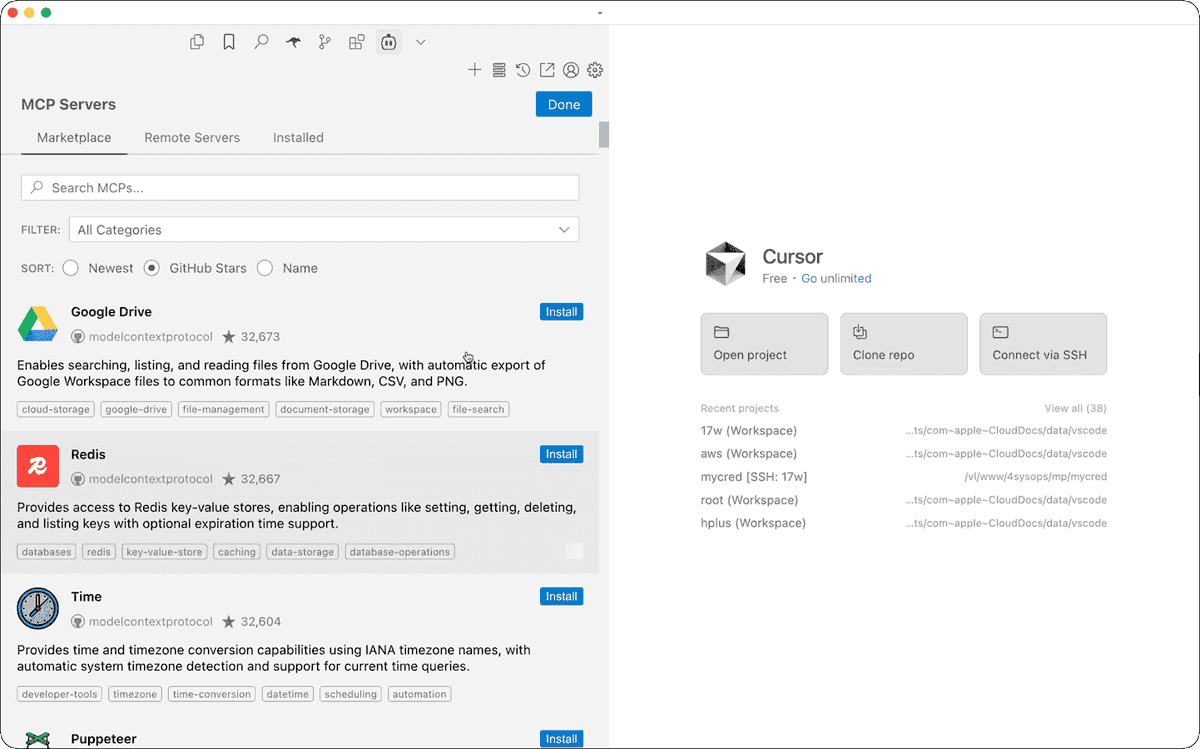Click the Redis star count icon
This screenshot has width=1200, height=749.
pos(229,479)
